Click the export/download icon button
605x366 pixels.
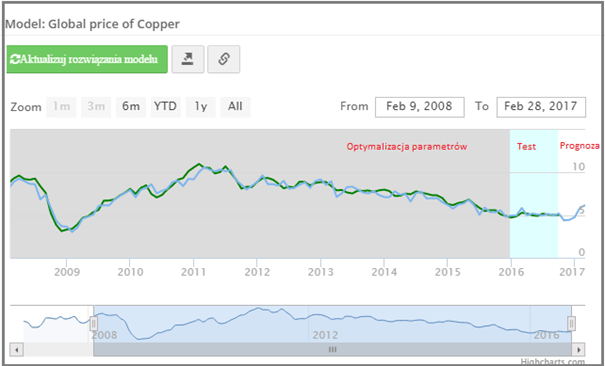(188, 59)
